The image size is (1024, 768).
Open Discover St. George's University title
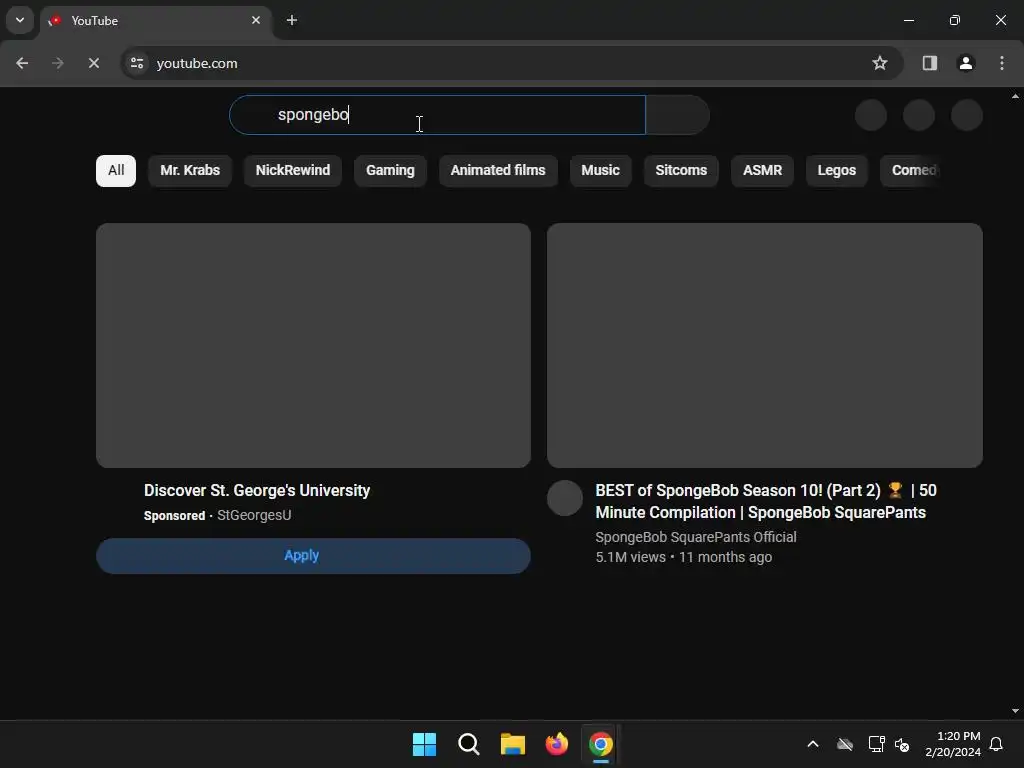point(257,490)
